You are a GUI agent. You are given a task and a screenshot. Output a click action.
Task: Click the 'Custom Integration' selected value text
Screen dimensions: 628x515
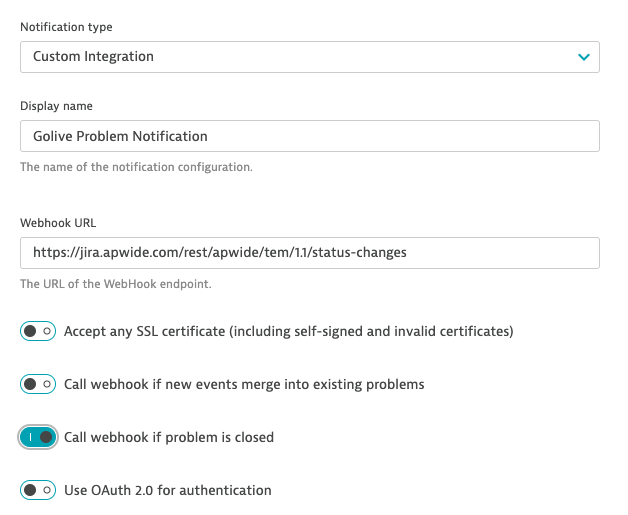(x=93, y=57)
